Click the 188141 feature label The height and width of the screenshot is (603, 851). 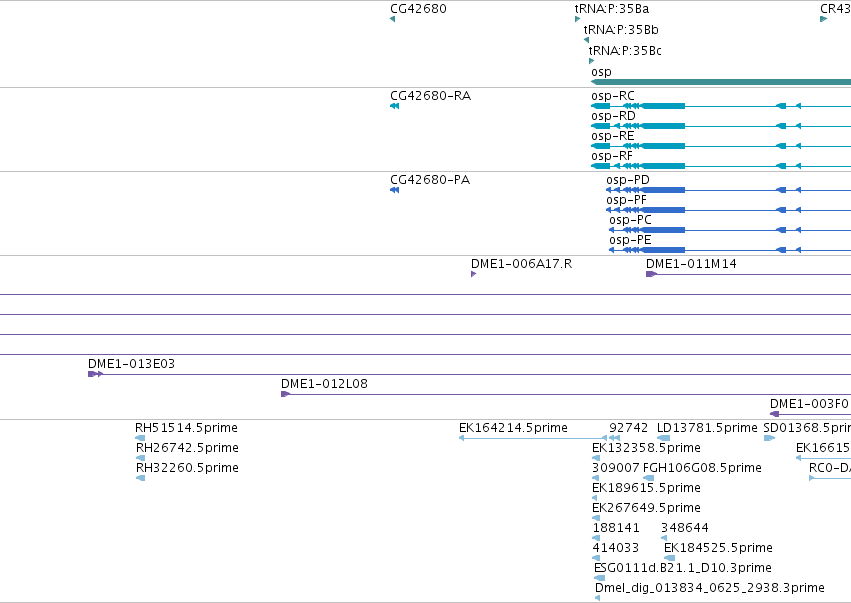point(615,529)
